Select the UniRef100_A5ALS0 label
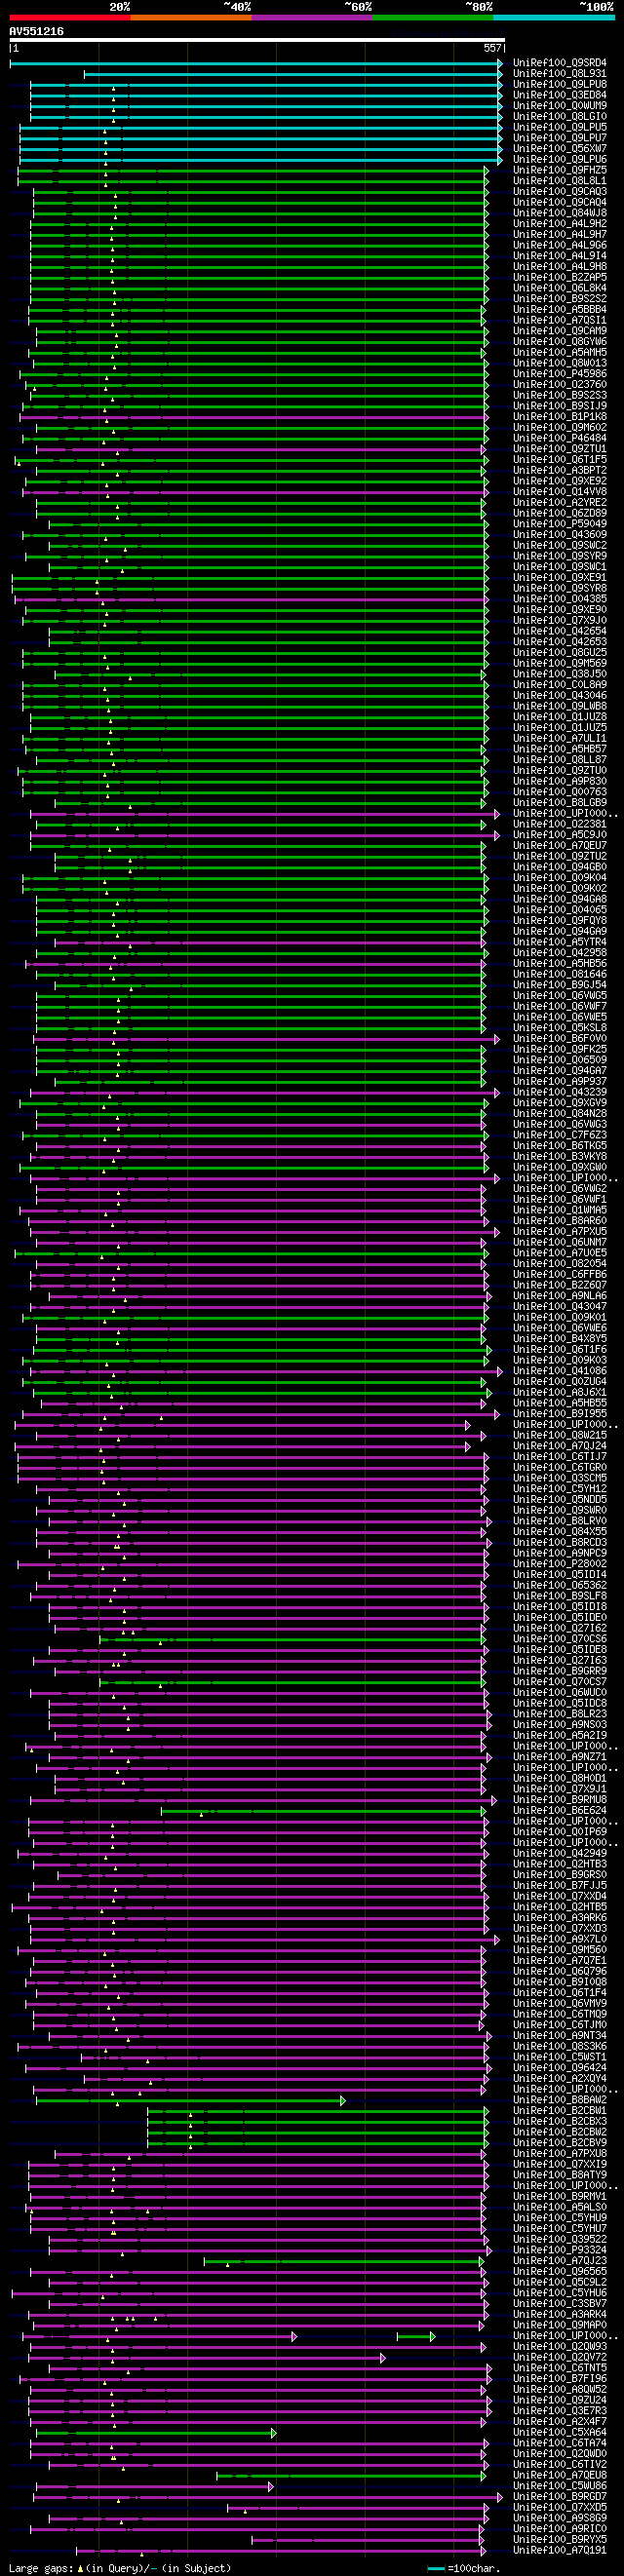This screenshot has height=2576, width=624. click(x=560, y=2208)
